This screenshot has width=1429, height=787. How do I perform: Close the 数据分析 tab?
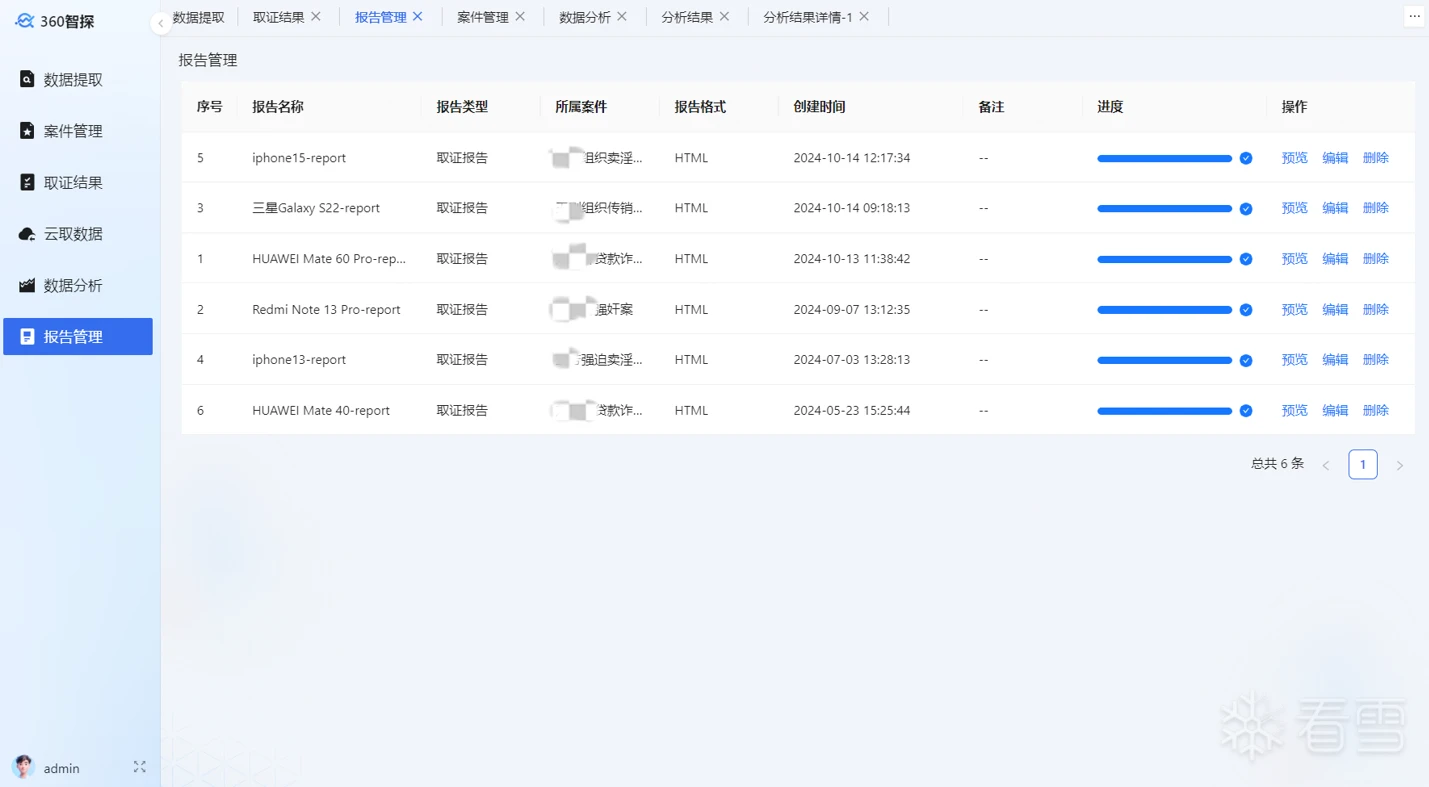[622, 17]
